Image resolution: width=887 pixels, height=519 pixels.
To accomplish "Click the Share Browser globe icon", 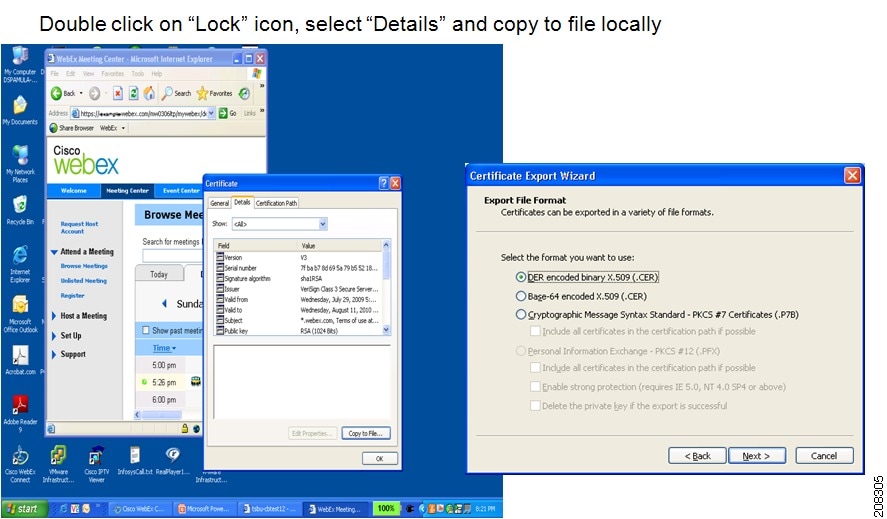I will pos(54,128).
